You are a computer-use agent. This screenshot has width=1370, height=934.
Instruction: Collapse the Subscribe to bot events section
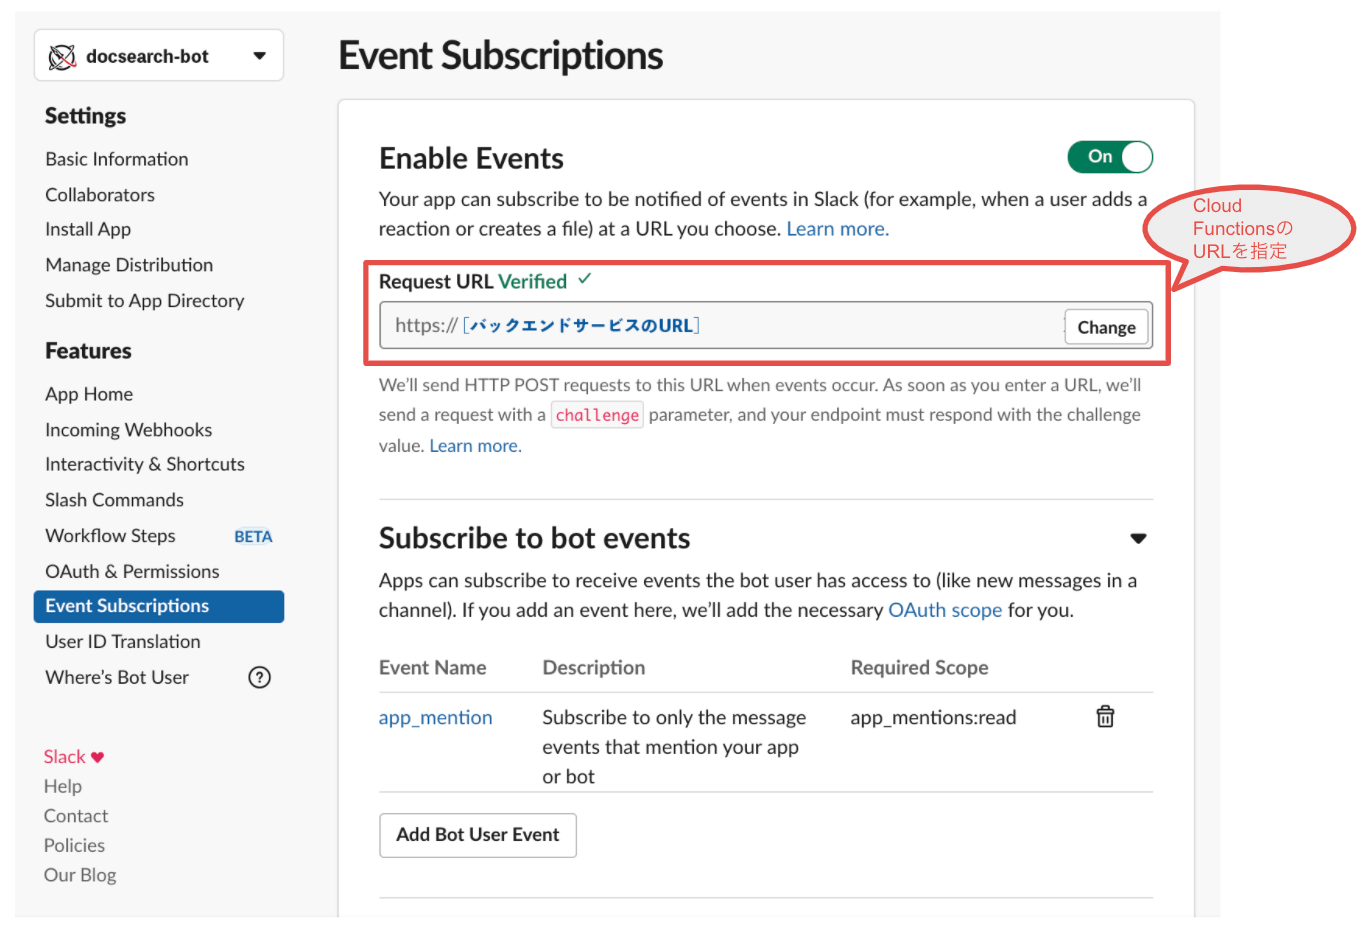[x=1138, y=539]
